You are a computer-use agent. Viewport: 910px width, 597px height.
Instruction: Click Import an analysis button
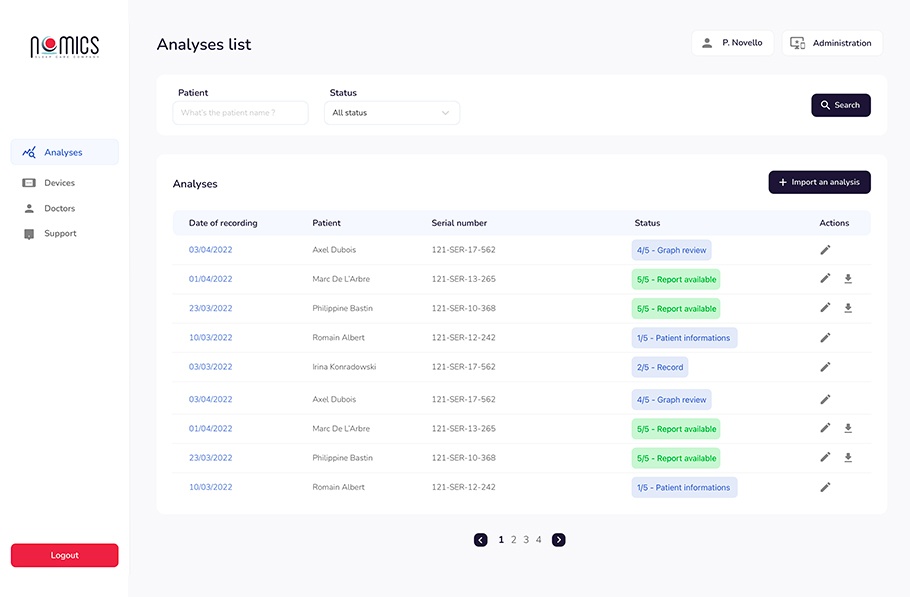pyautogui.click(x=819, y=182)
